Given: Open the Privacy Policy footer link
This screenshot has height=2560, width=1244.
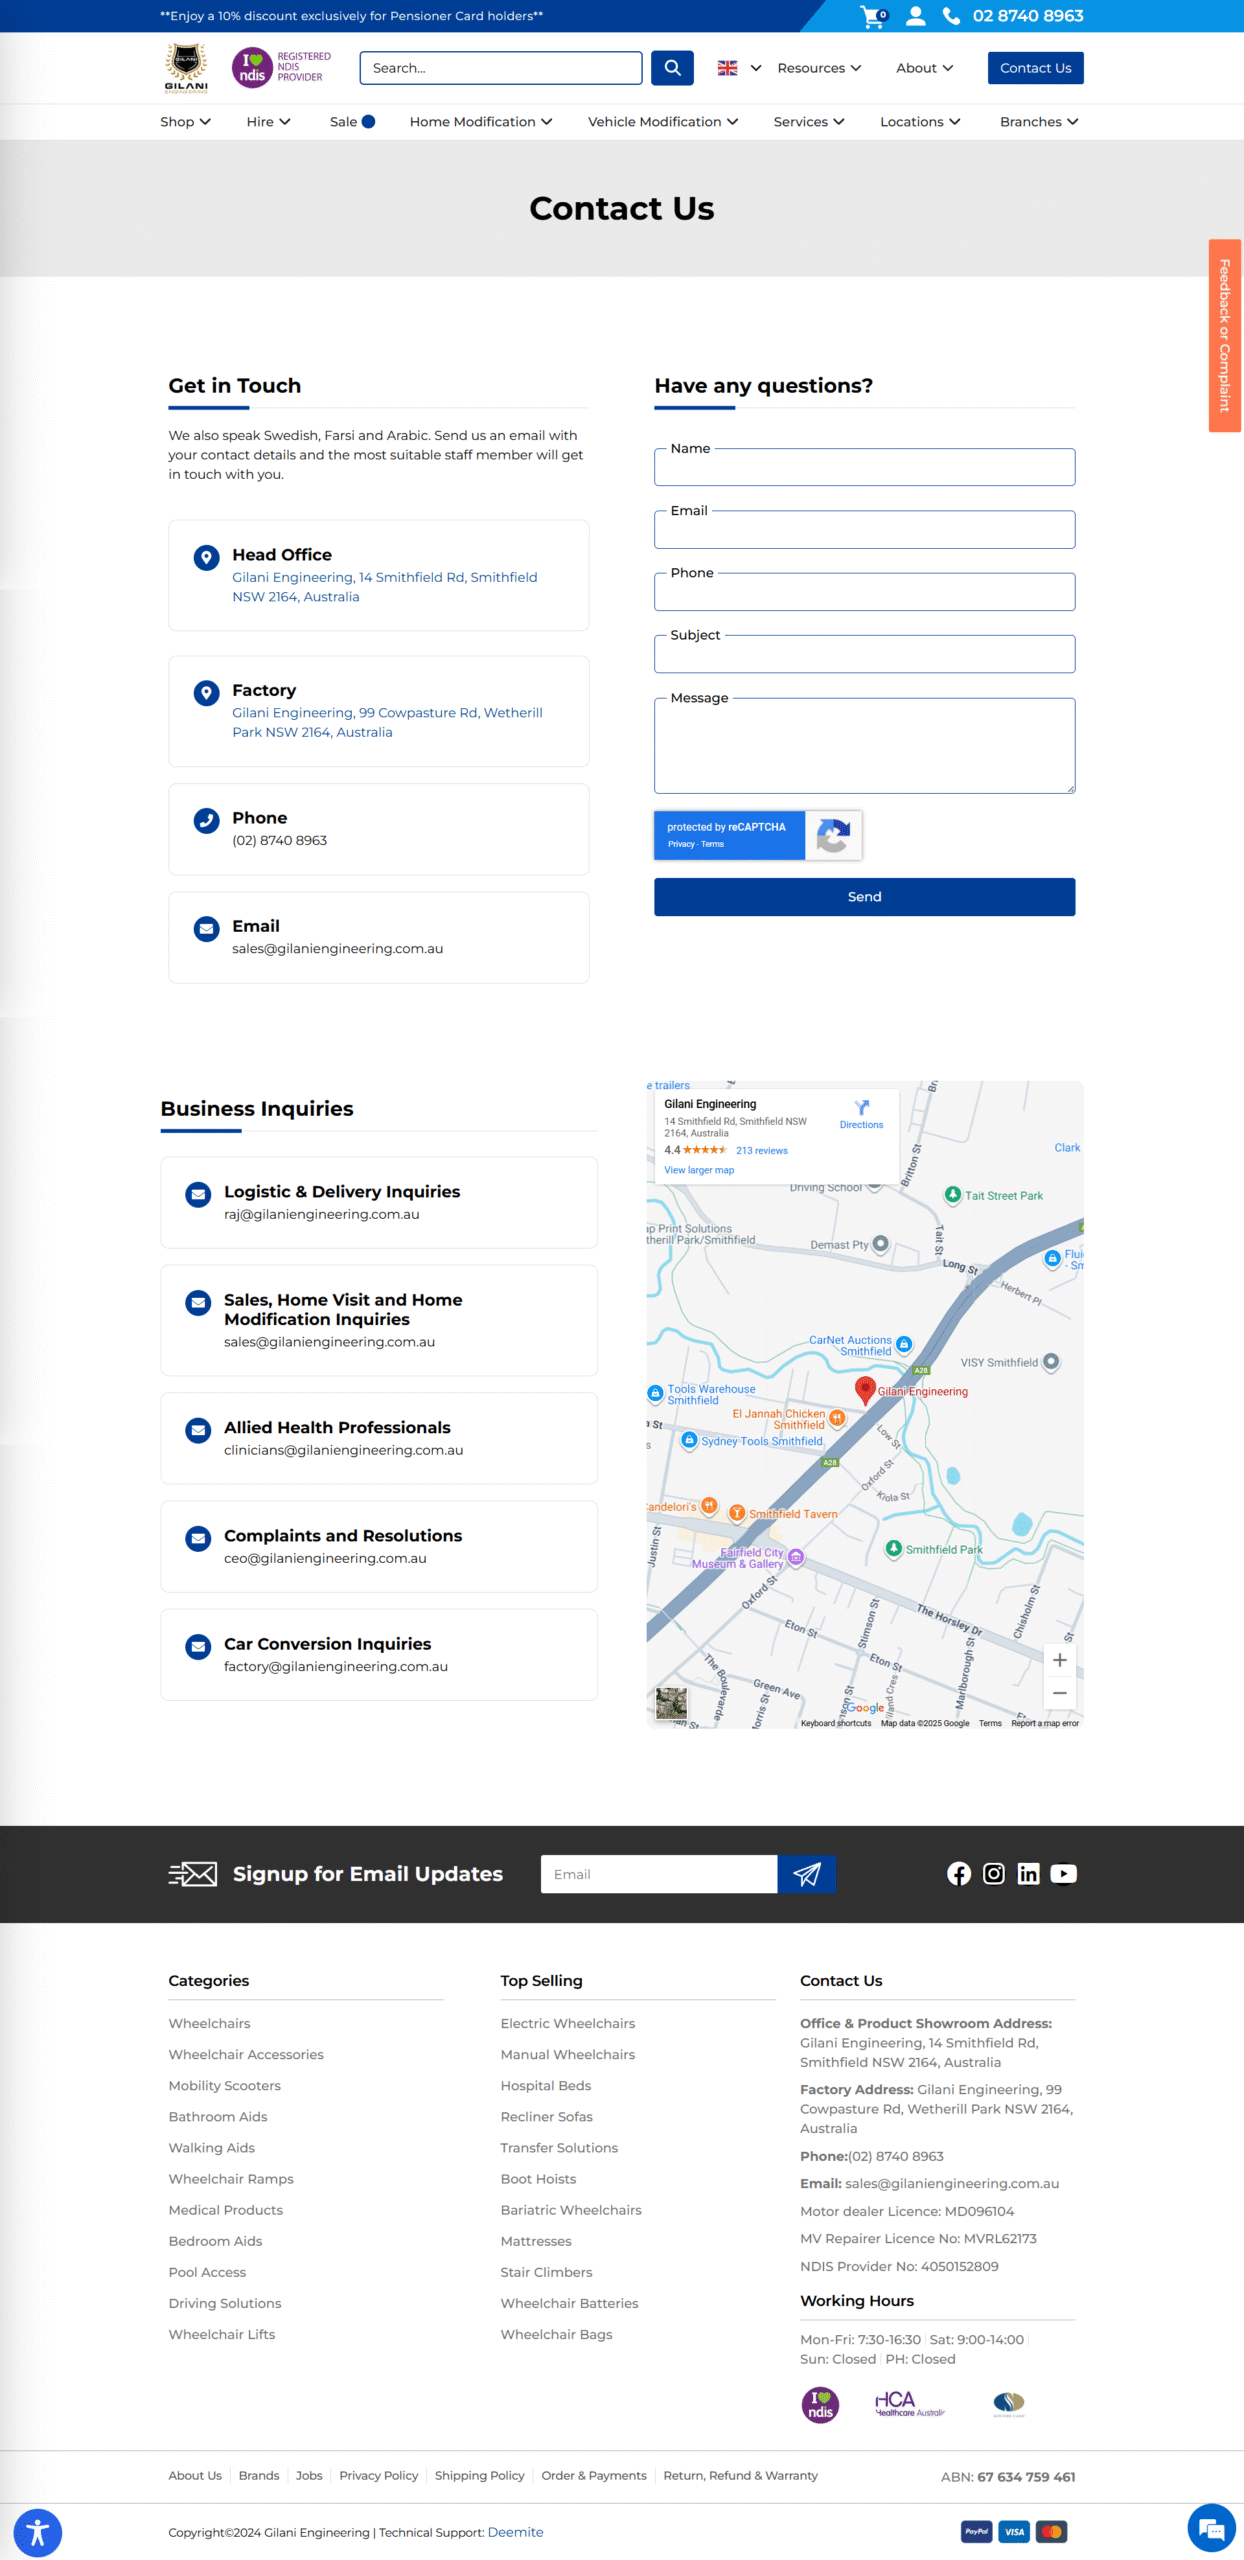Looking at the screenshot, I should (x=378, y=2476).
